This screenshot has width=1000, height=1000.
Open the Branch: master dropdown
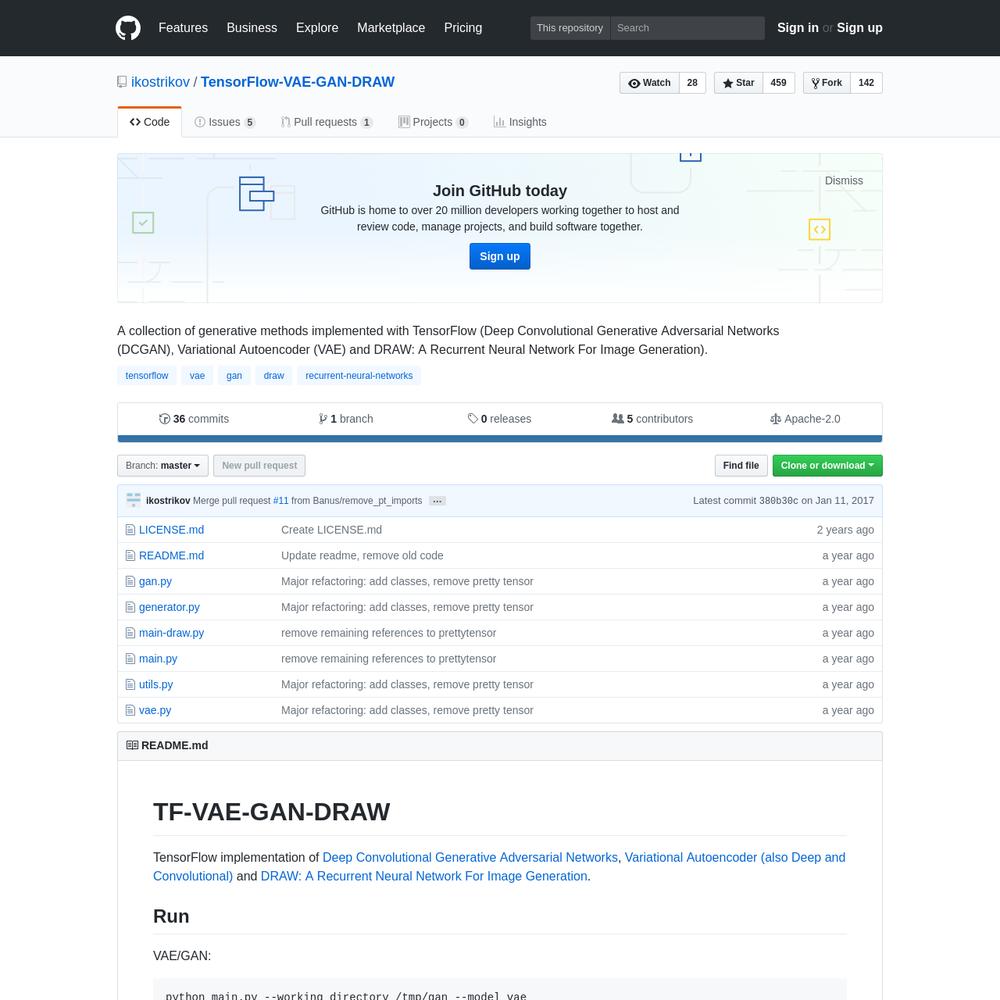pos(163,466)
